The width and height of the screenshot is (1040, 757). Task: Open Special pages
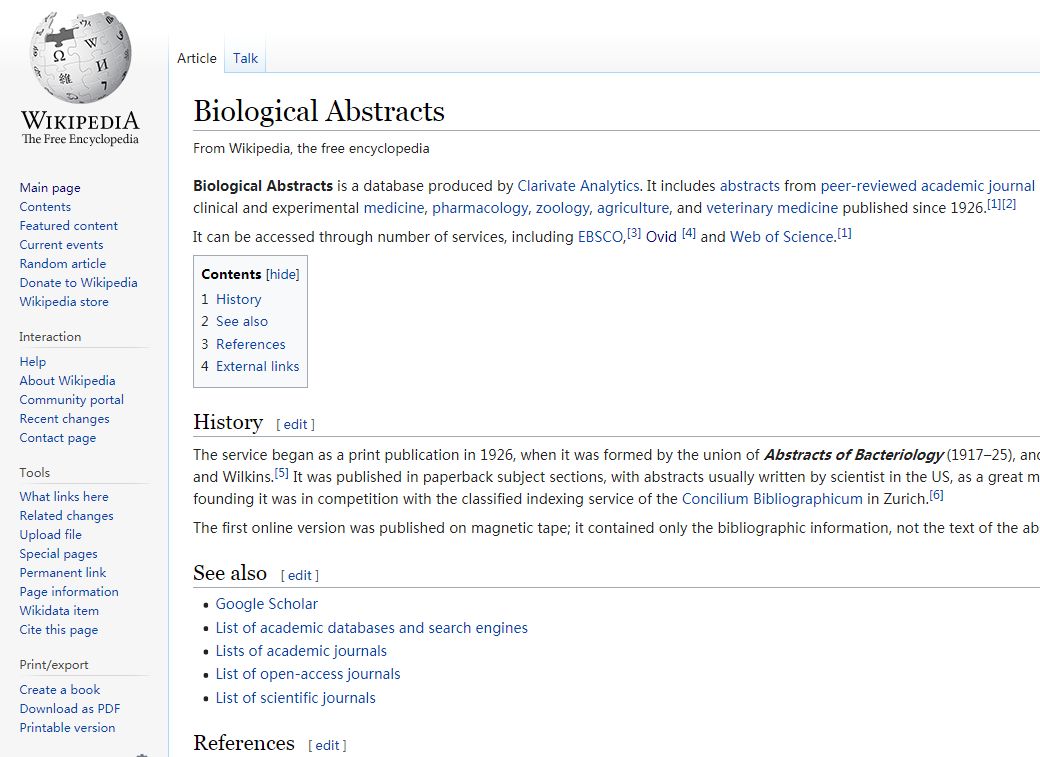[x=58, y=553]
